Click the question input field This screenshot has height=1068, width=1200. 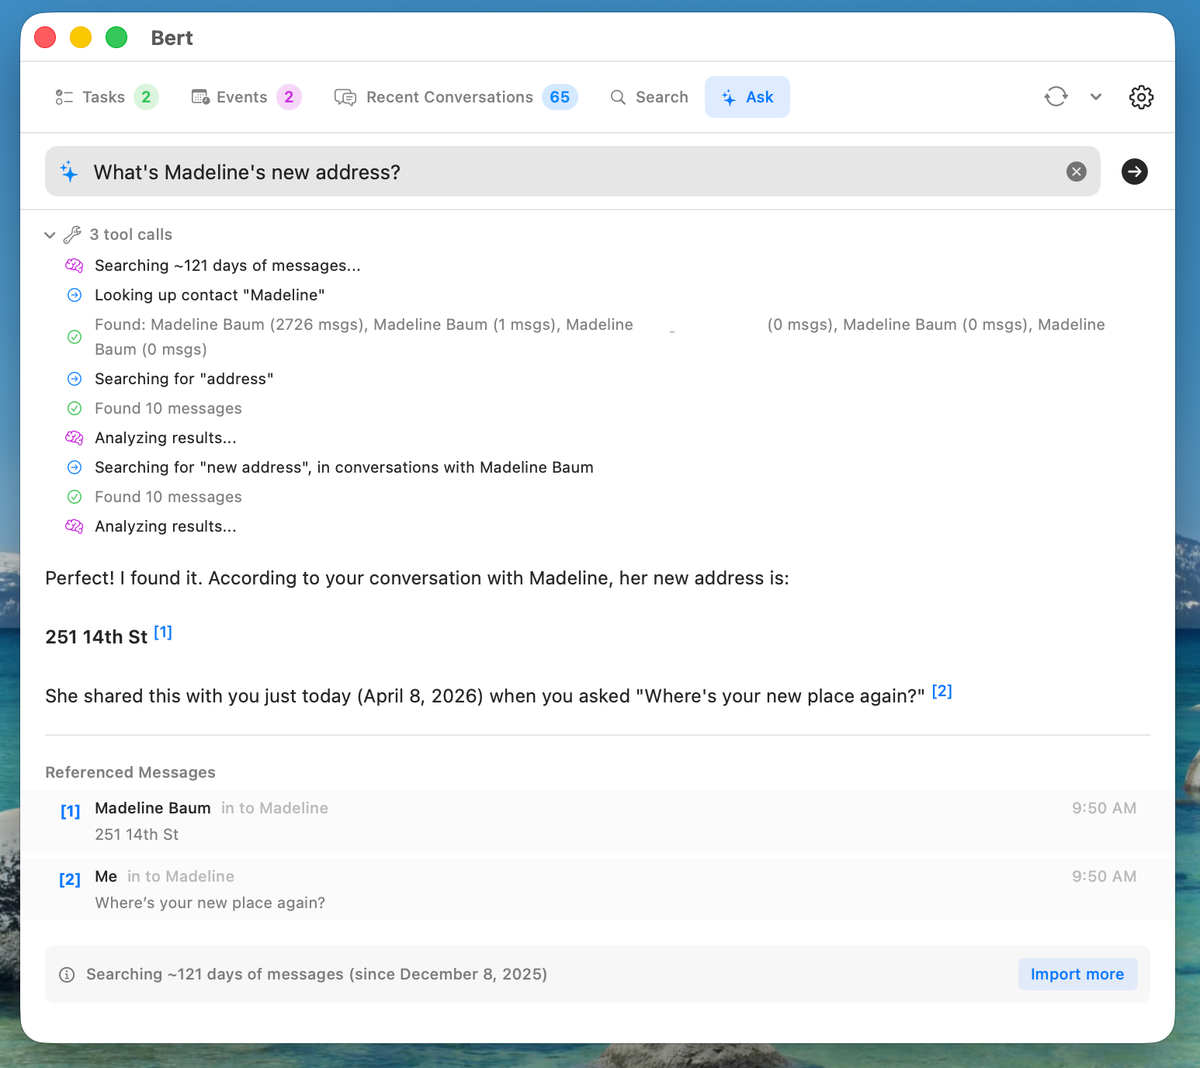coord(570,172)
